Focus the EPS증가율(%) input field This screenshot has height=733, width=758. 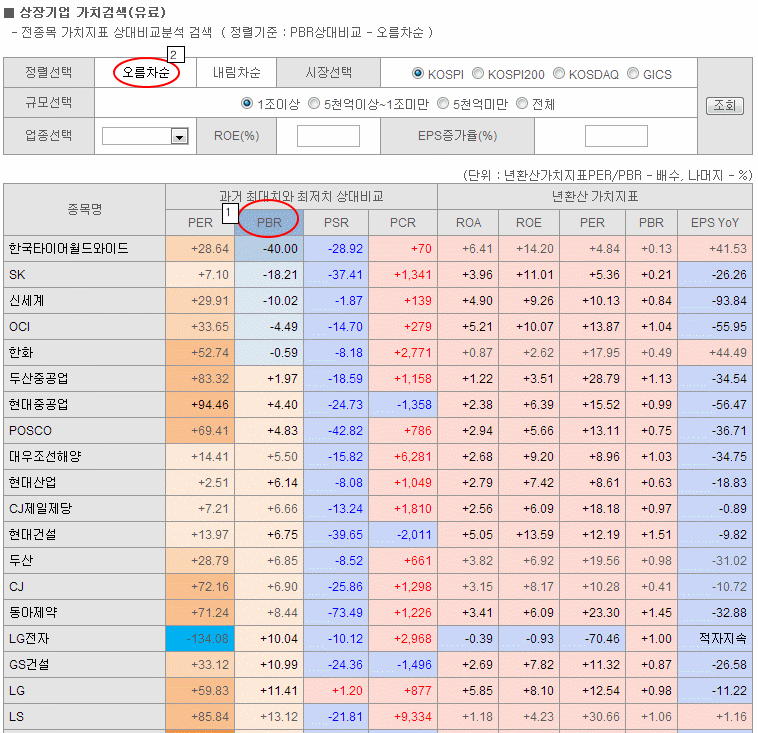click(x=616, y=136)
